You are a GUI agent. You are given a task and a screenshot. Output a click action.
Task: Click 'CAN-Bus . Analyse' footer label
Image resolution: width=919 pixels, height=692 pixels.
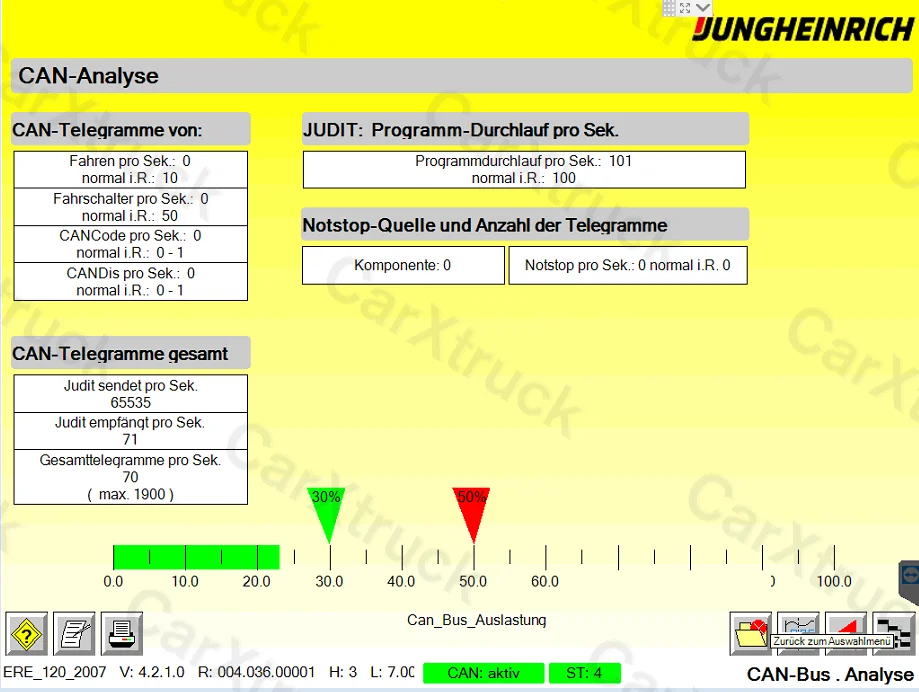tap(830, 674)
